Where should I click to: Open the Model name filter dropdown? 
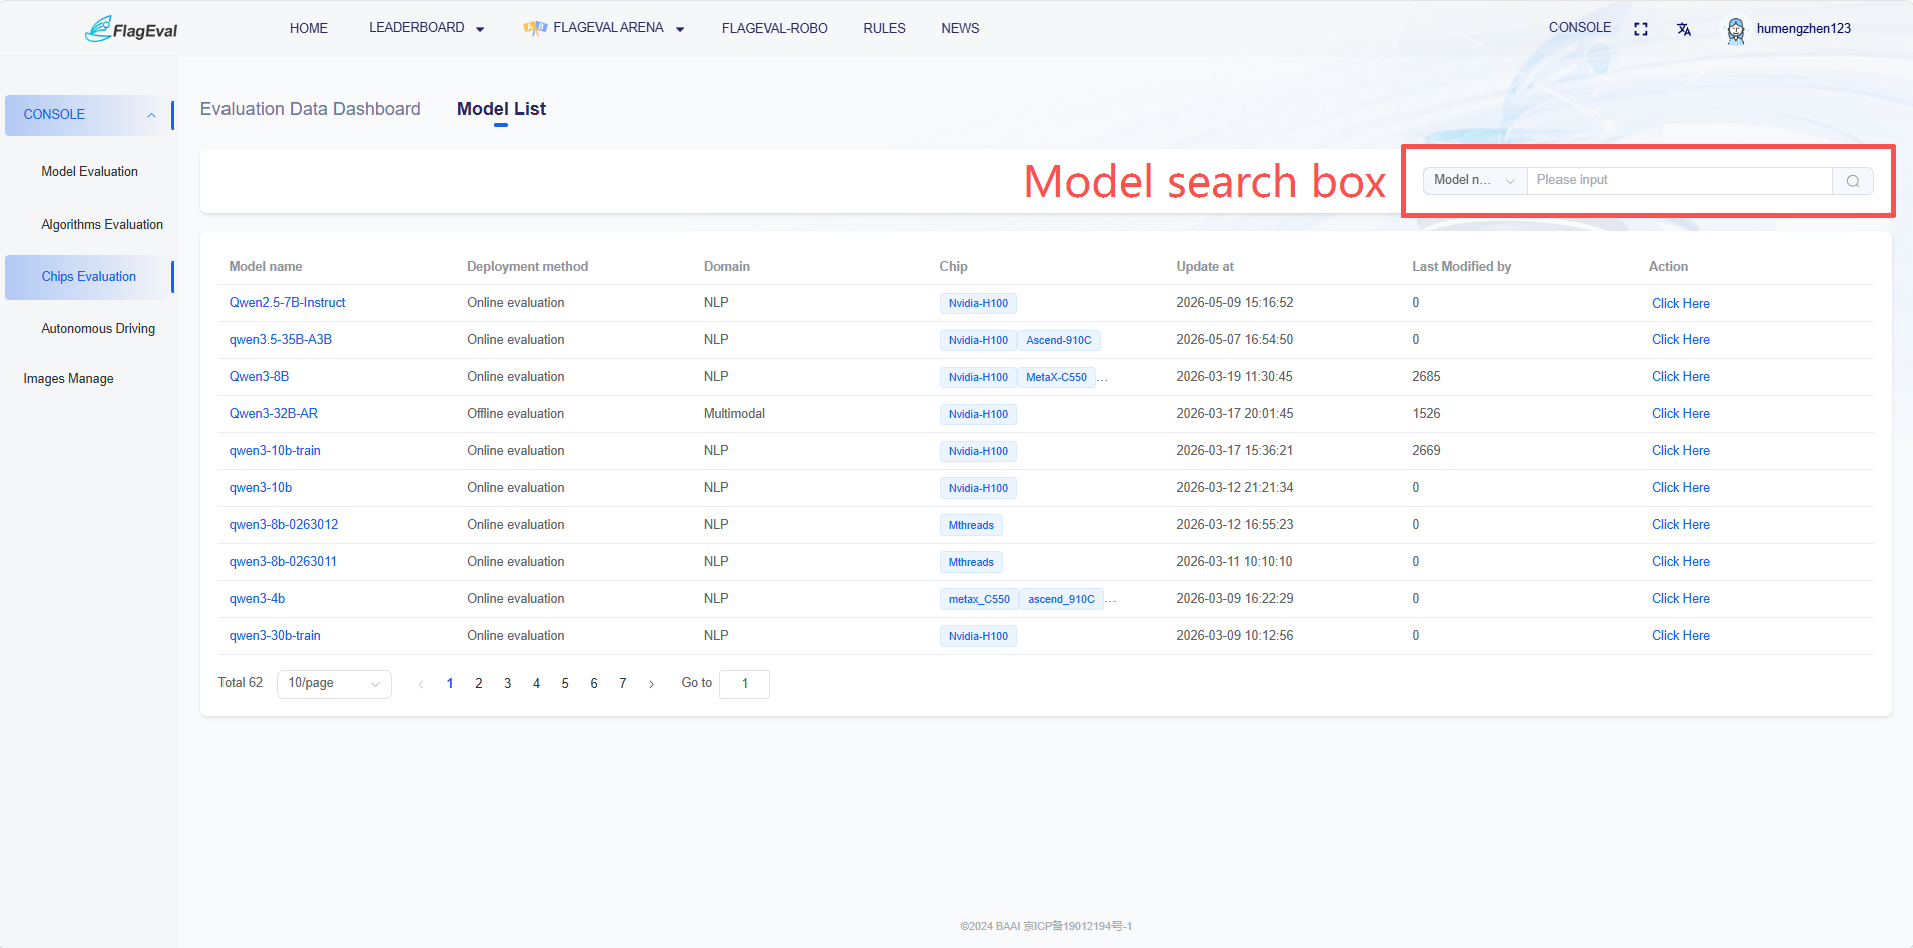tap(1475, 180)
